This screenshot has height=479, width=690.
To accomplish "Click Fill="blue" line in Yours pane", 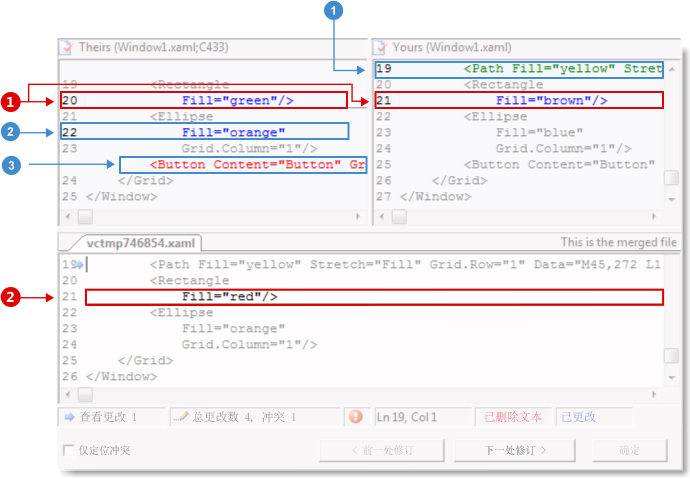I will (x=540, y=132).
